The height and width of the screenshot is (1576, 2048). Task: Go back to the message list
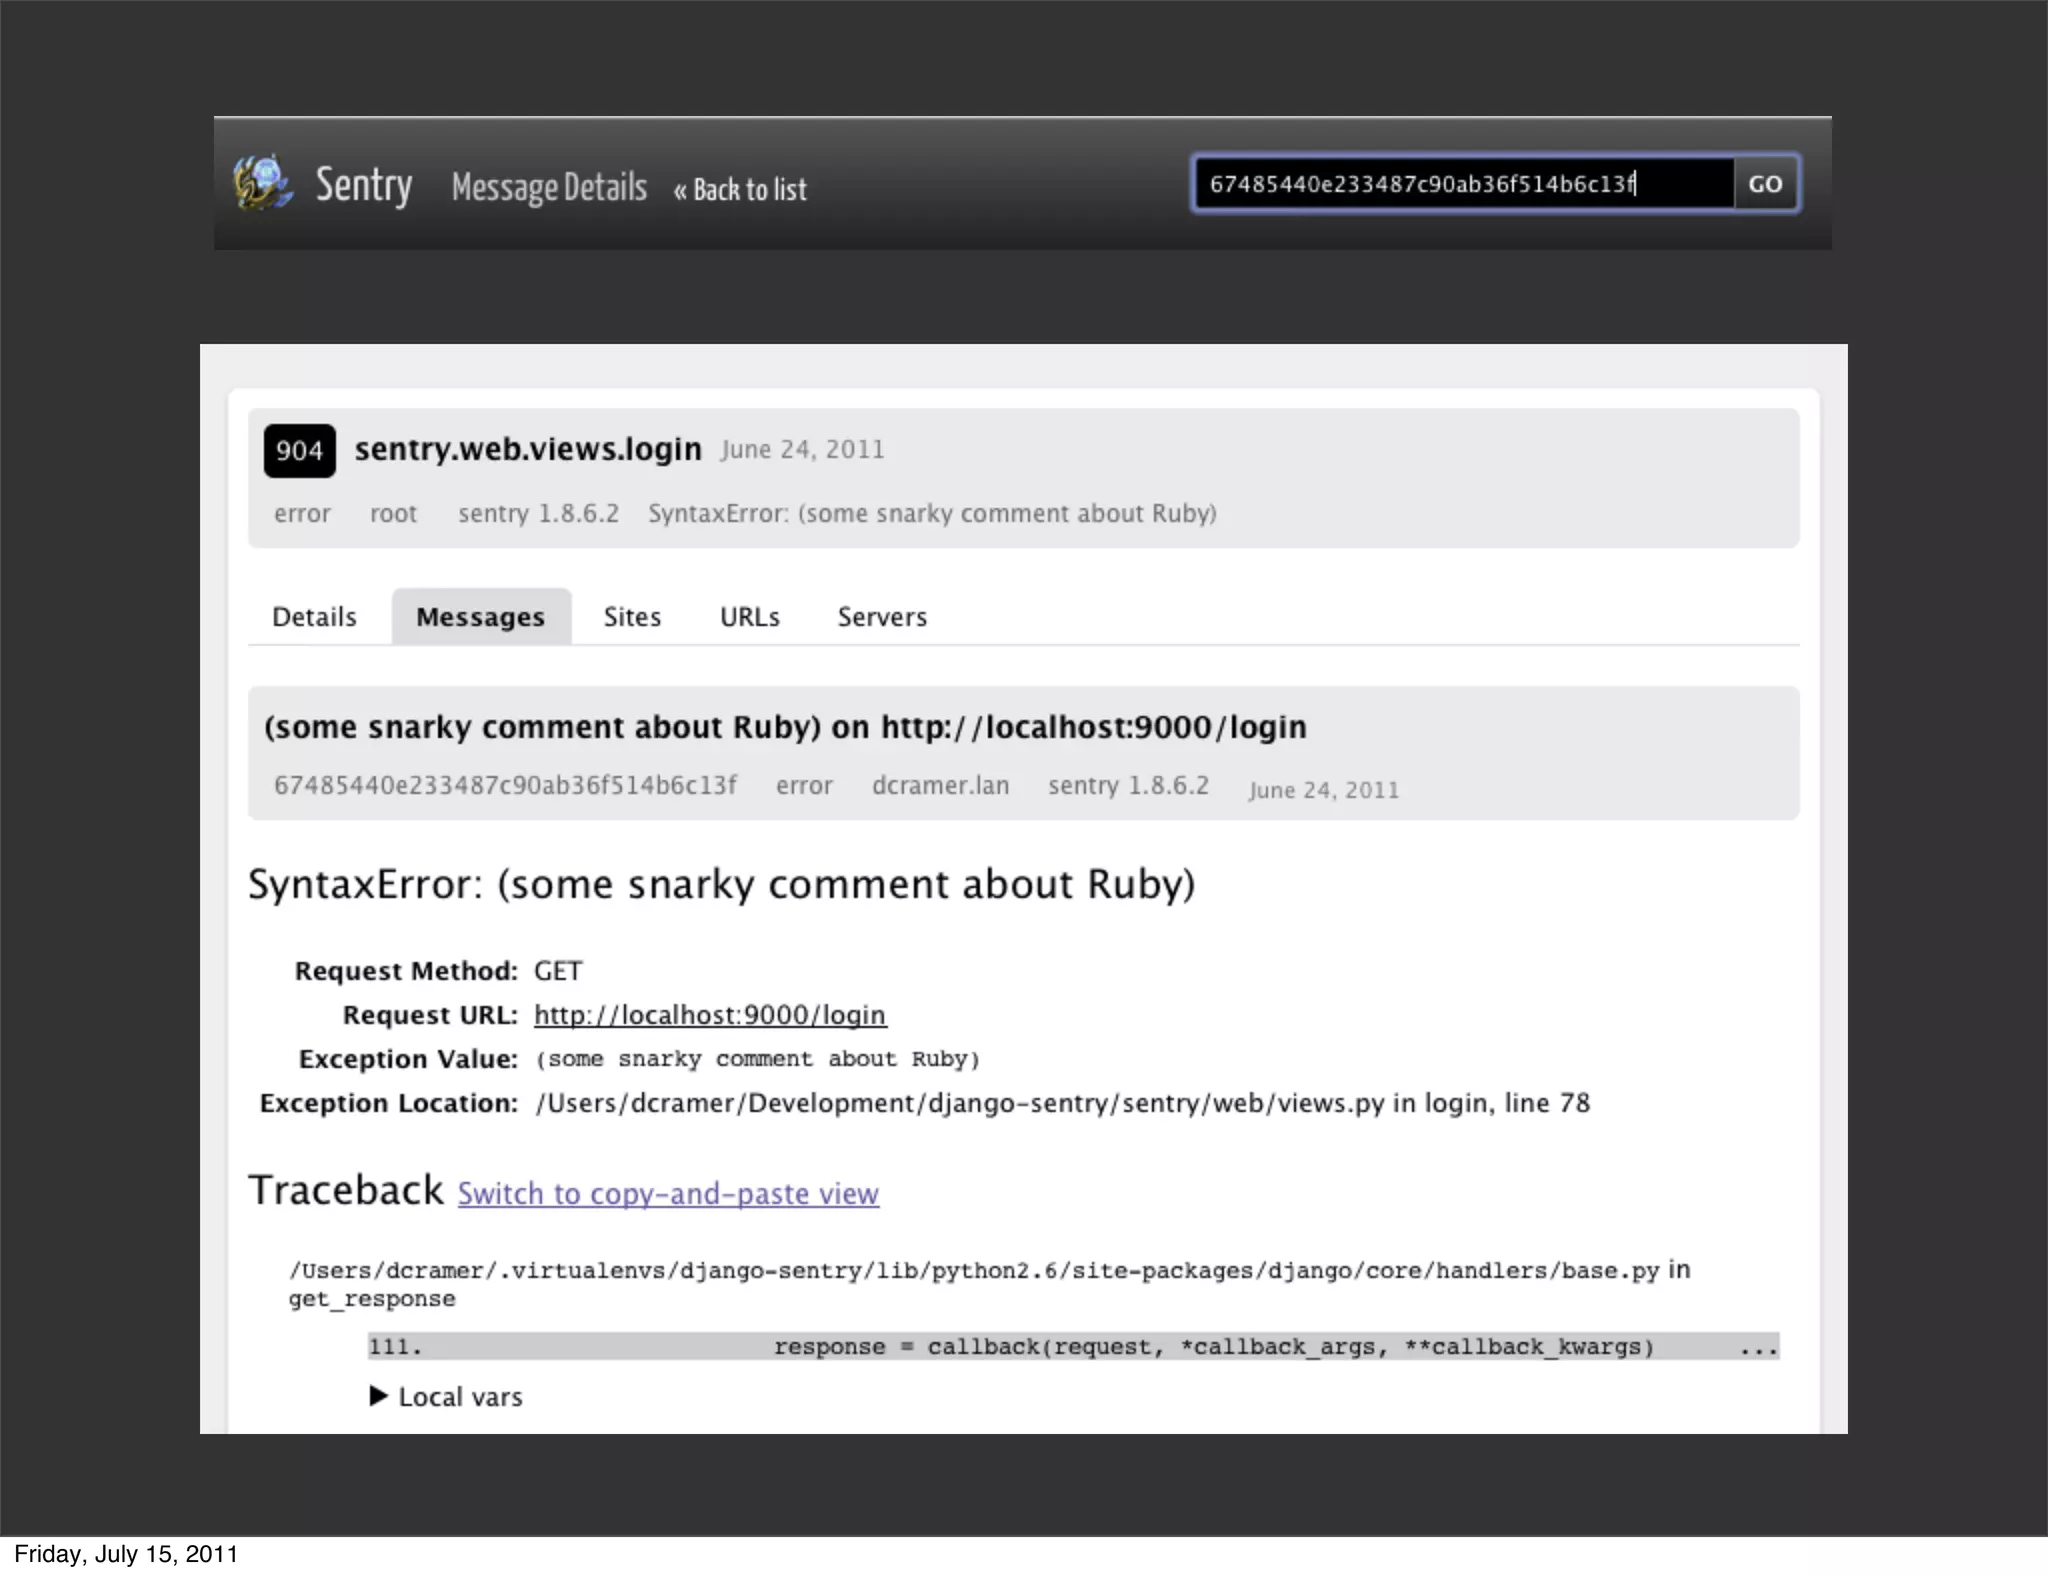tap(740, 189)
